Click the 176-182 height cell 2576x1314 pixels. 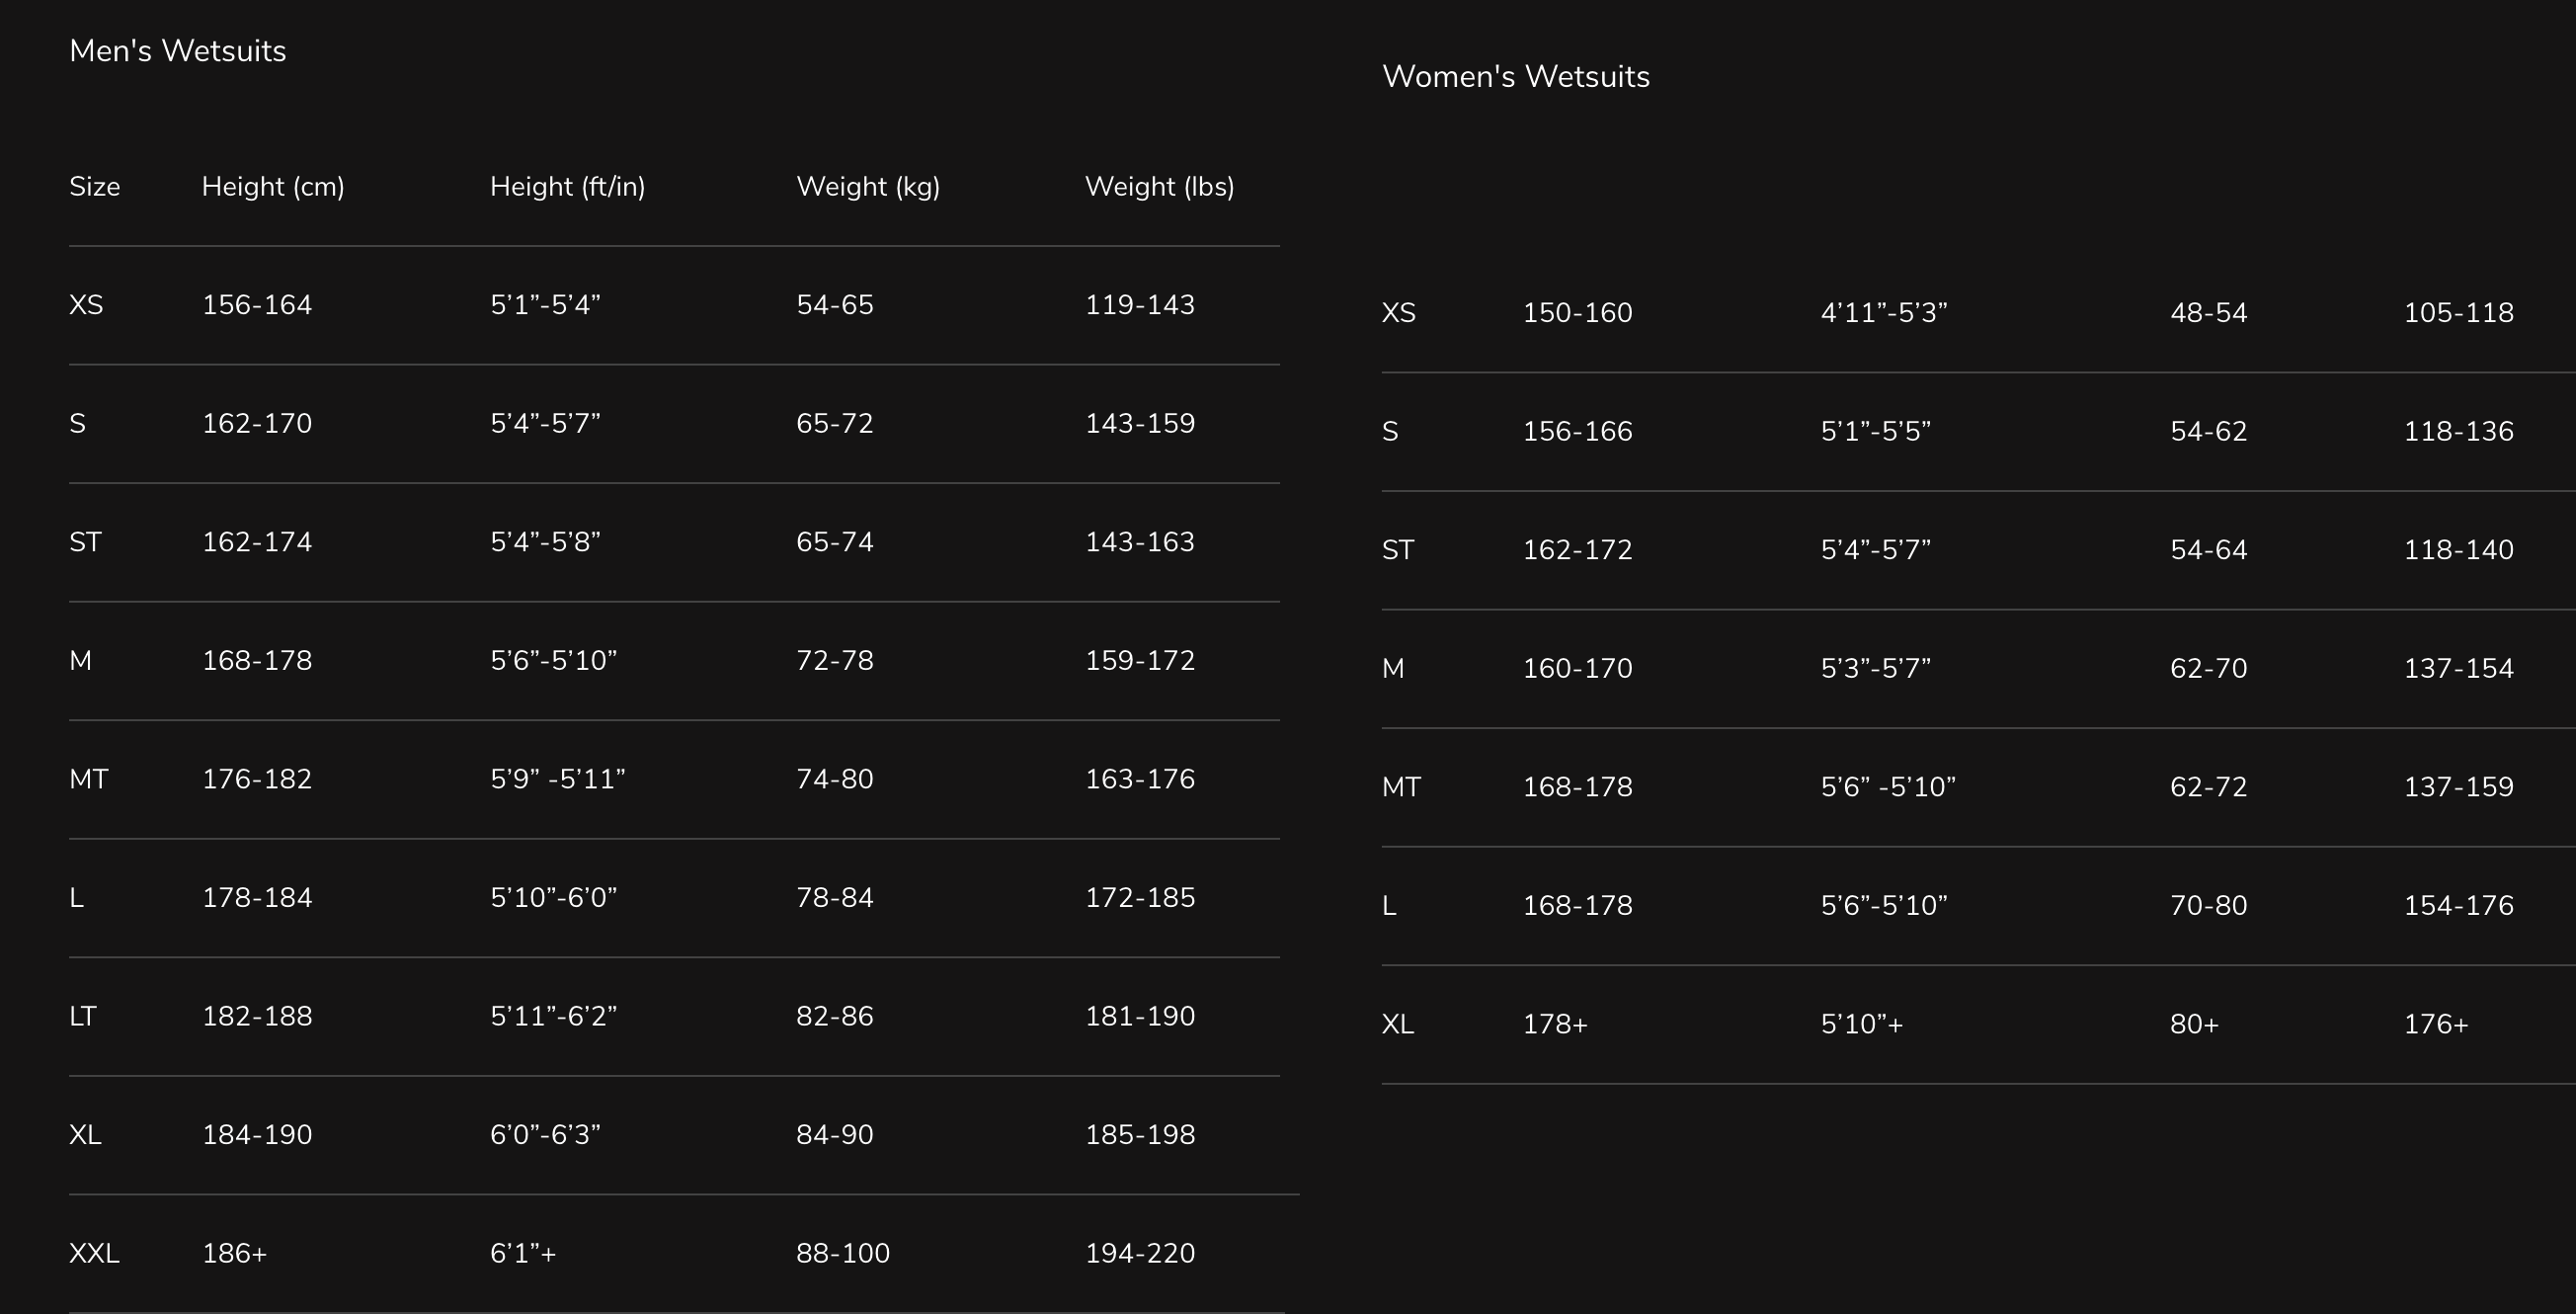(x=257, y=779)
